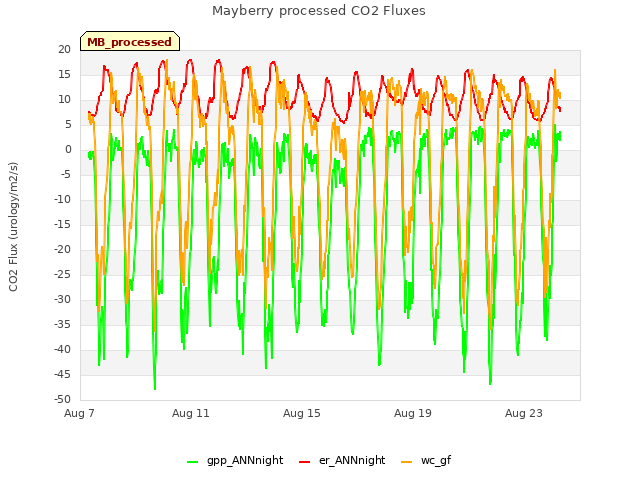640x480 pixels.
Task: Click the CO2 Flux y-axis title
Action: tap(13, 227)
